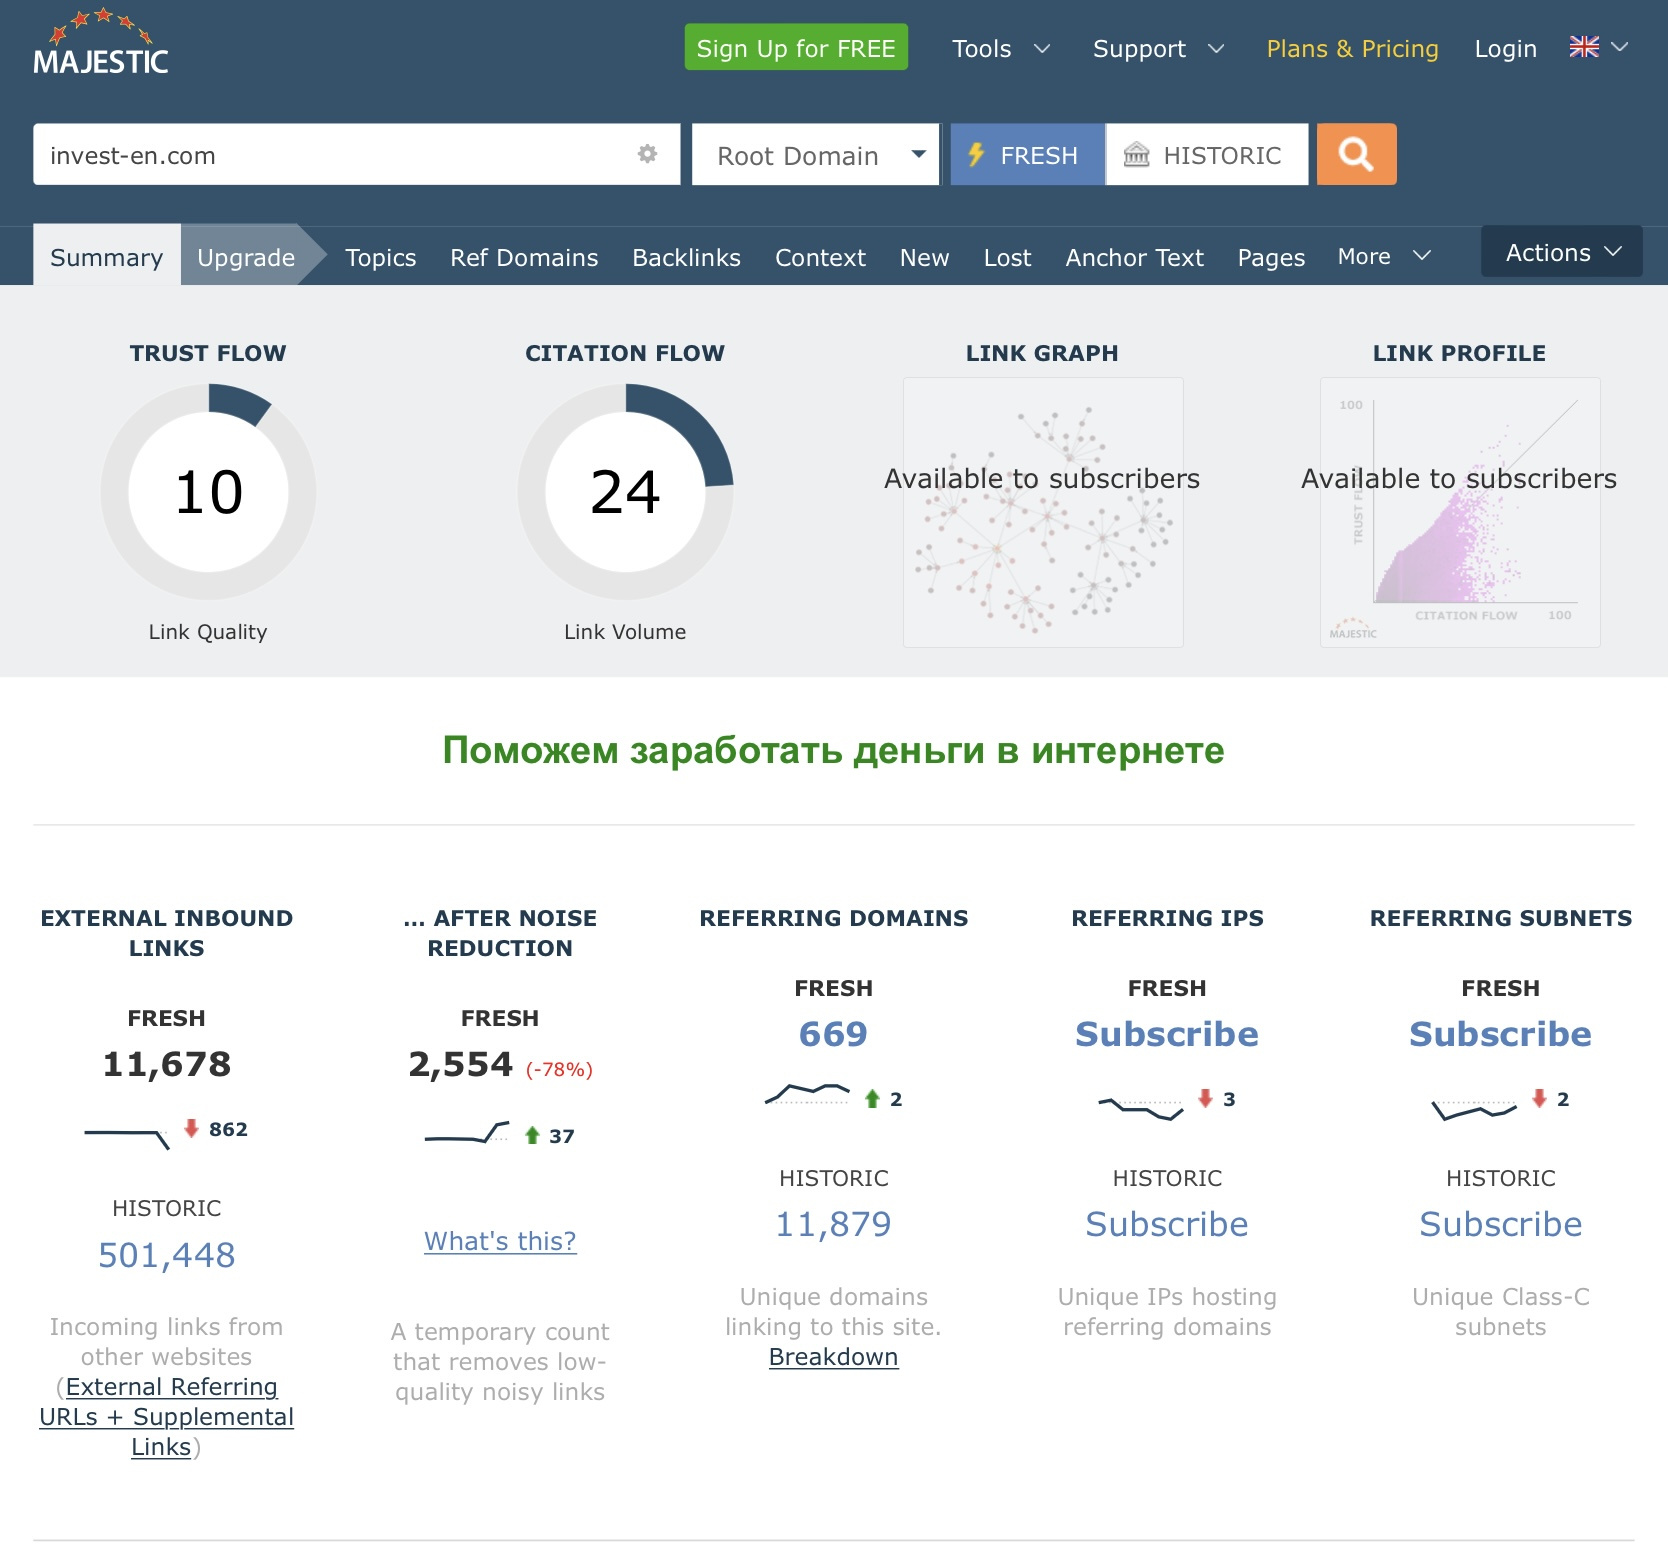Image resolution: width=1668 pixels, height=1565 pixels.
Task: Switch index to FRESH
Action: [1027, 154]
